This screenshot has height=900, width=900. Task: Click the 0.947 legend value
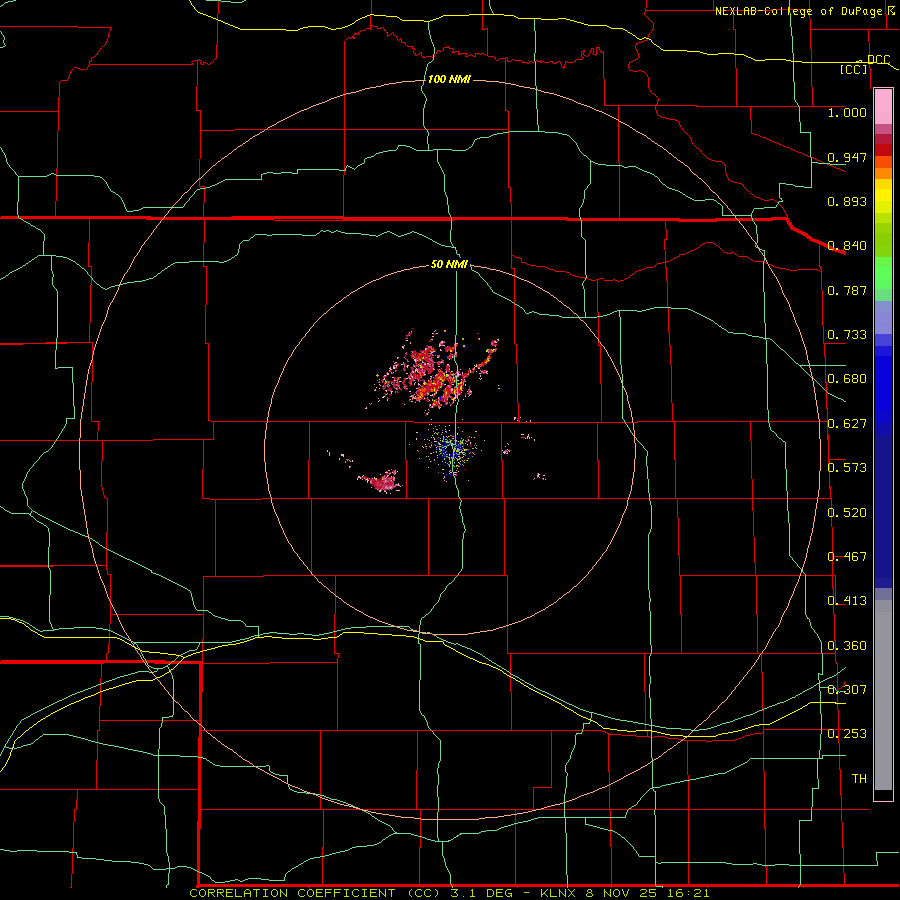pos(847,157)
